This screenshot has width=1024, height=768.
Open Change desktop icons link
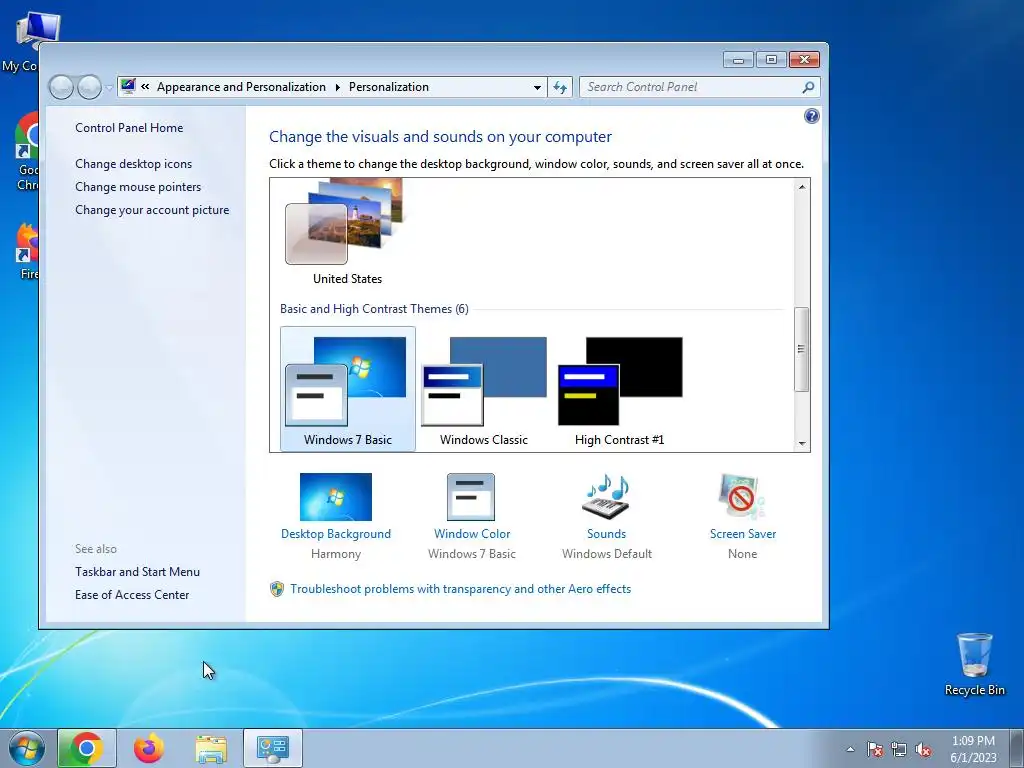[x=134, y=164]
